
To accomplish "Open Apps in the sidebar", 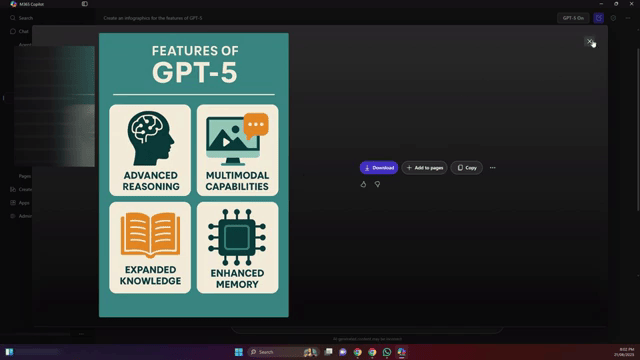I will 20,203.
